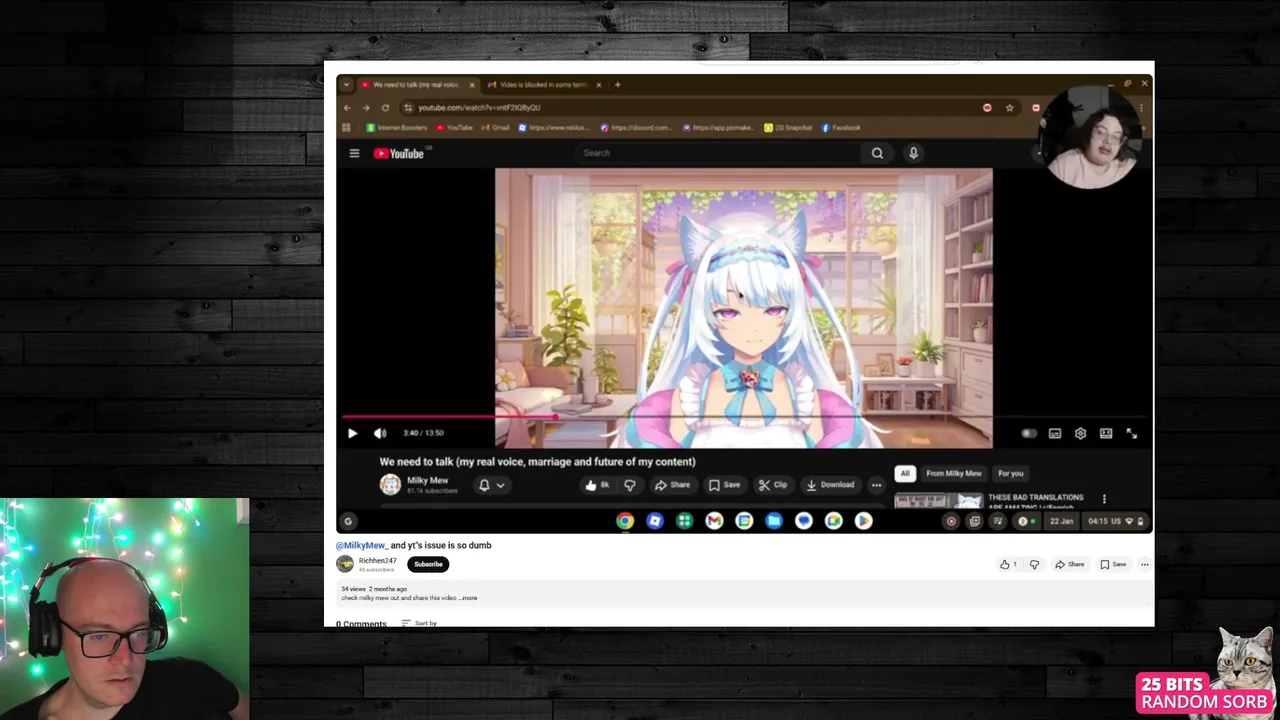Viewport: 1280px width, 720px height.
Task: Open the video player settings gear
Action: [x=1080, y=433]
